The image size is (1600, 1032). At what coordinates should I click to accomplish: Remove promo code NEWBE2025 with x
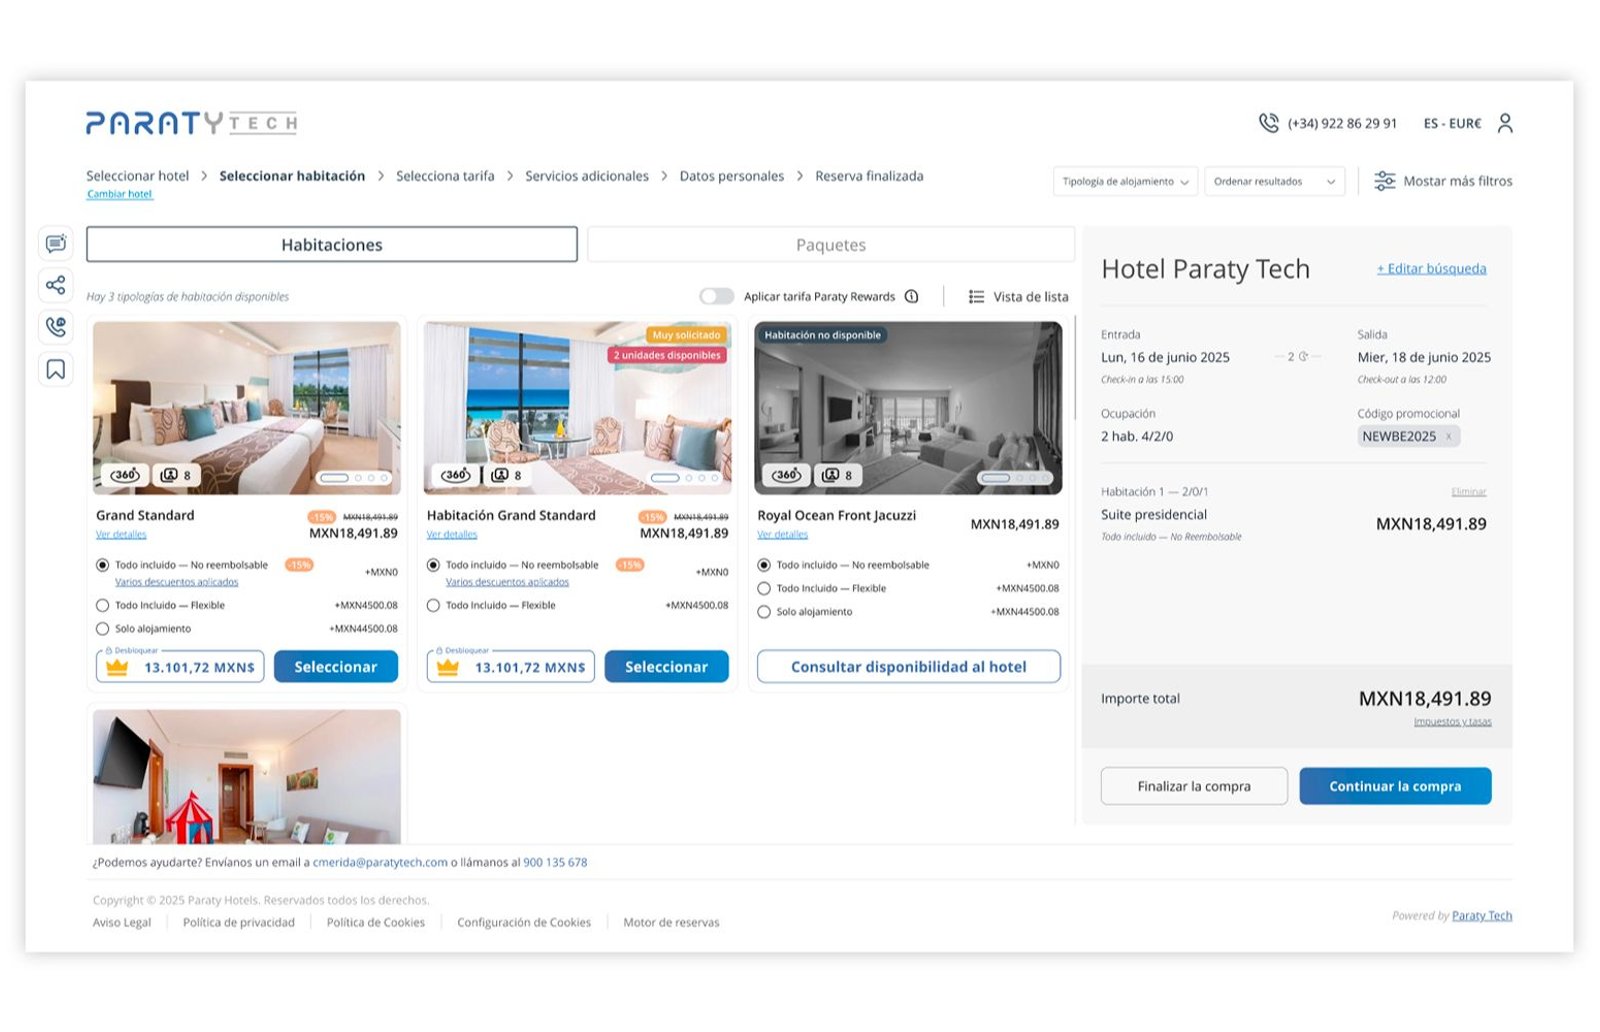point(1448,436)
